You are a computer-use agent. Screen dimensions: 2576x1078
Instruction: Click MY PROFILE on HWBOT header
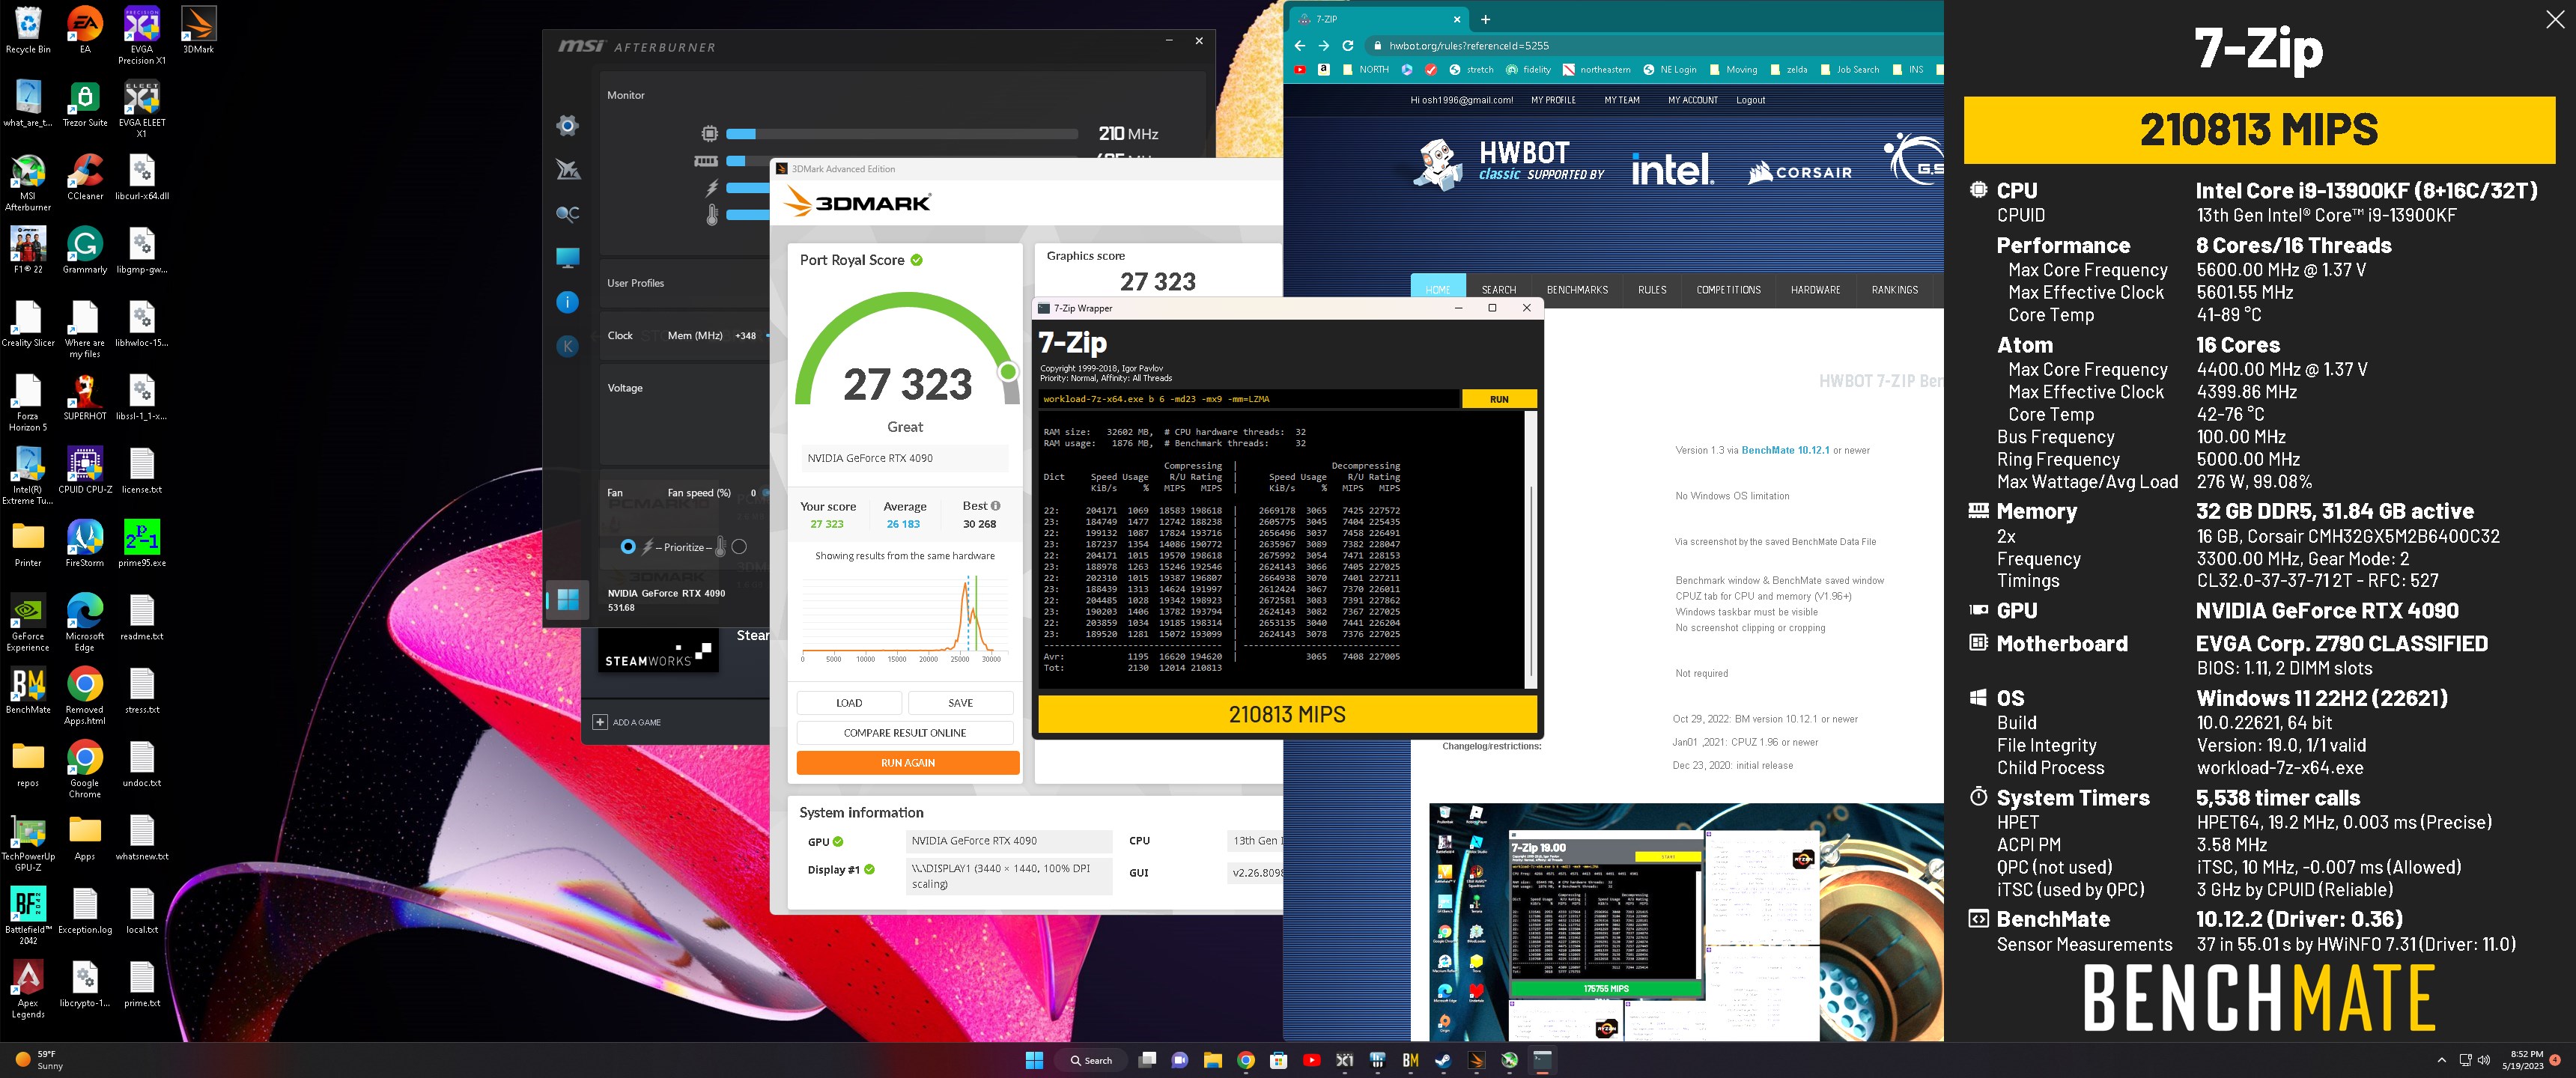(1553, 100)
